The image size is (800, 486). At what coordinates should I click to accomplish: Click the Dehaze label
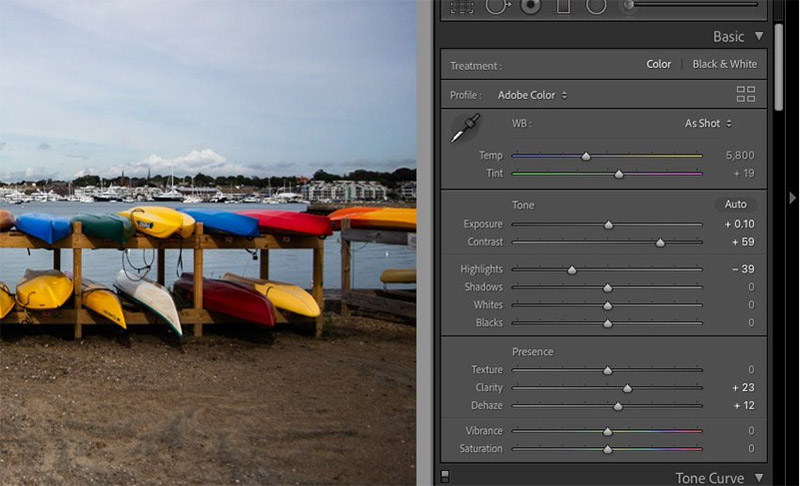point(487,405)
